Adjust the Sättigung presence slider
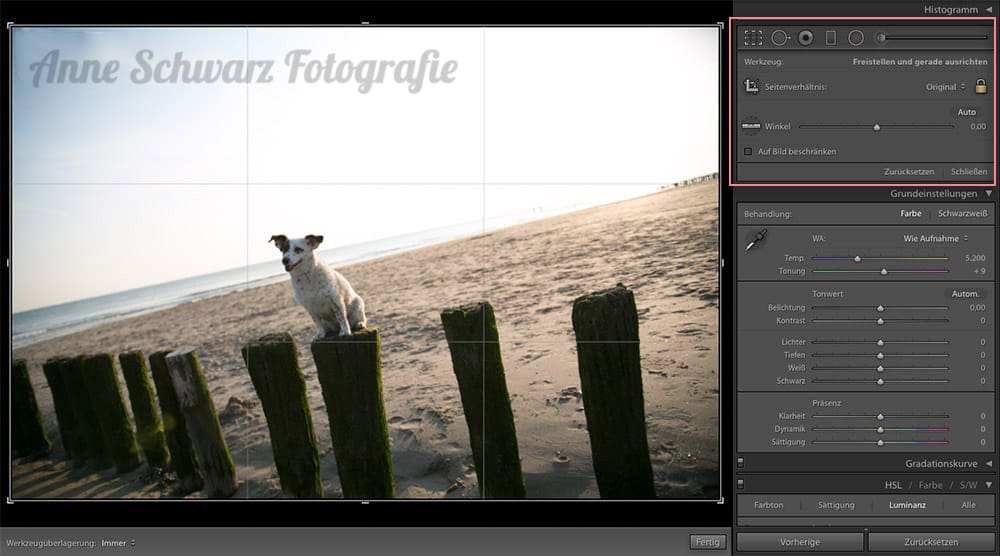The width and height of the screenshot is (1000, 556). point(880,443)
